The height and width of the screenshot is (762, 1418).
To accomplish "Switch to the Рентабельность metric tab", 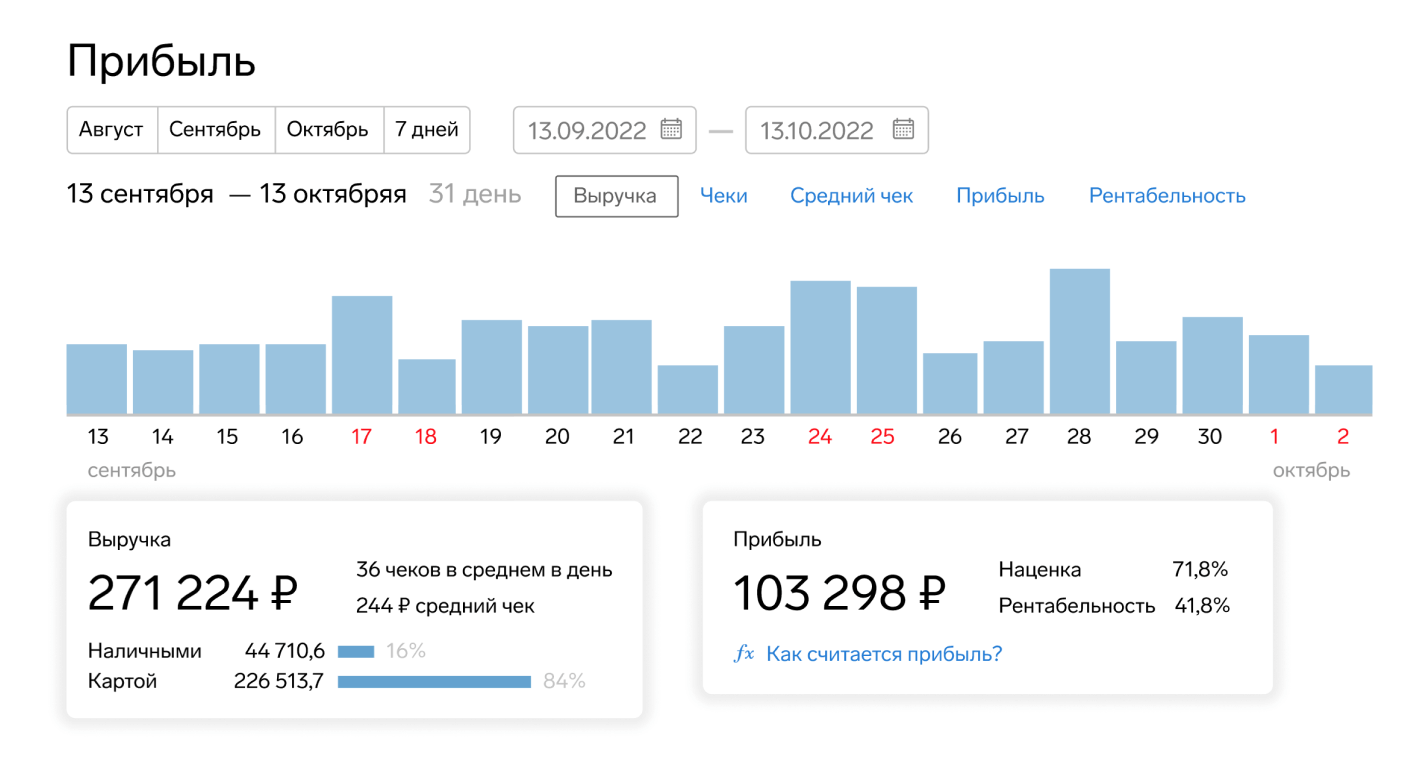I will (1167, 196).
